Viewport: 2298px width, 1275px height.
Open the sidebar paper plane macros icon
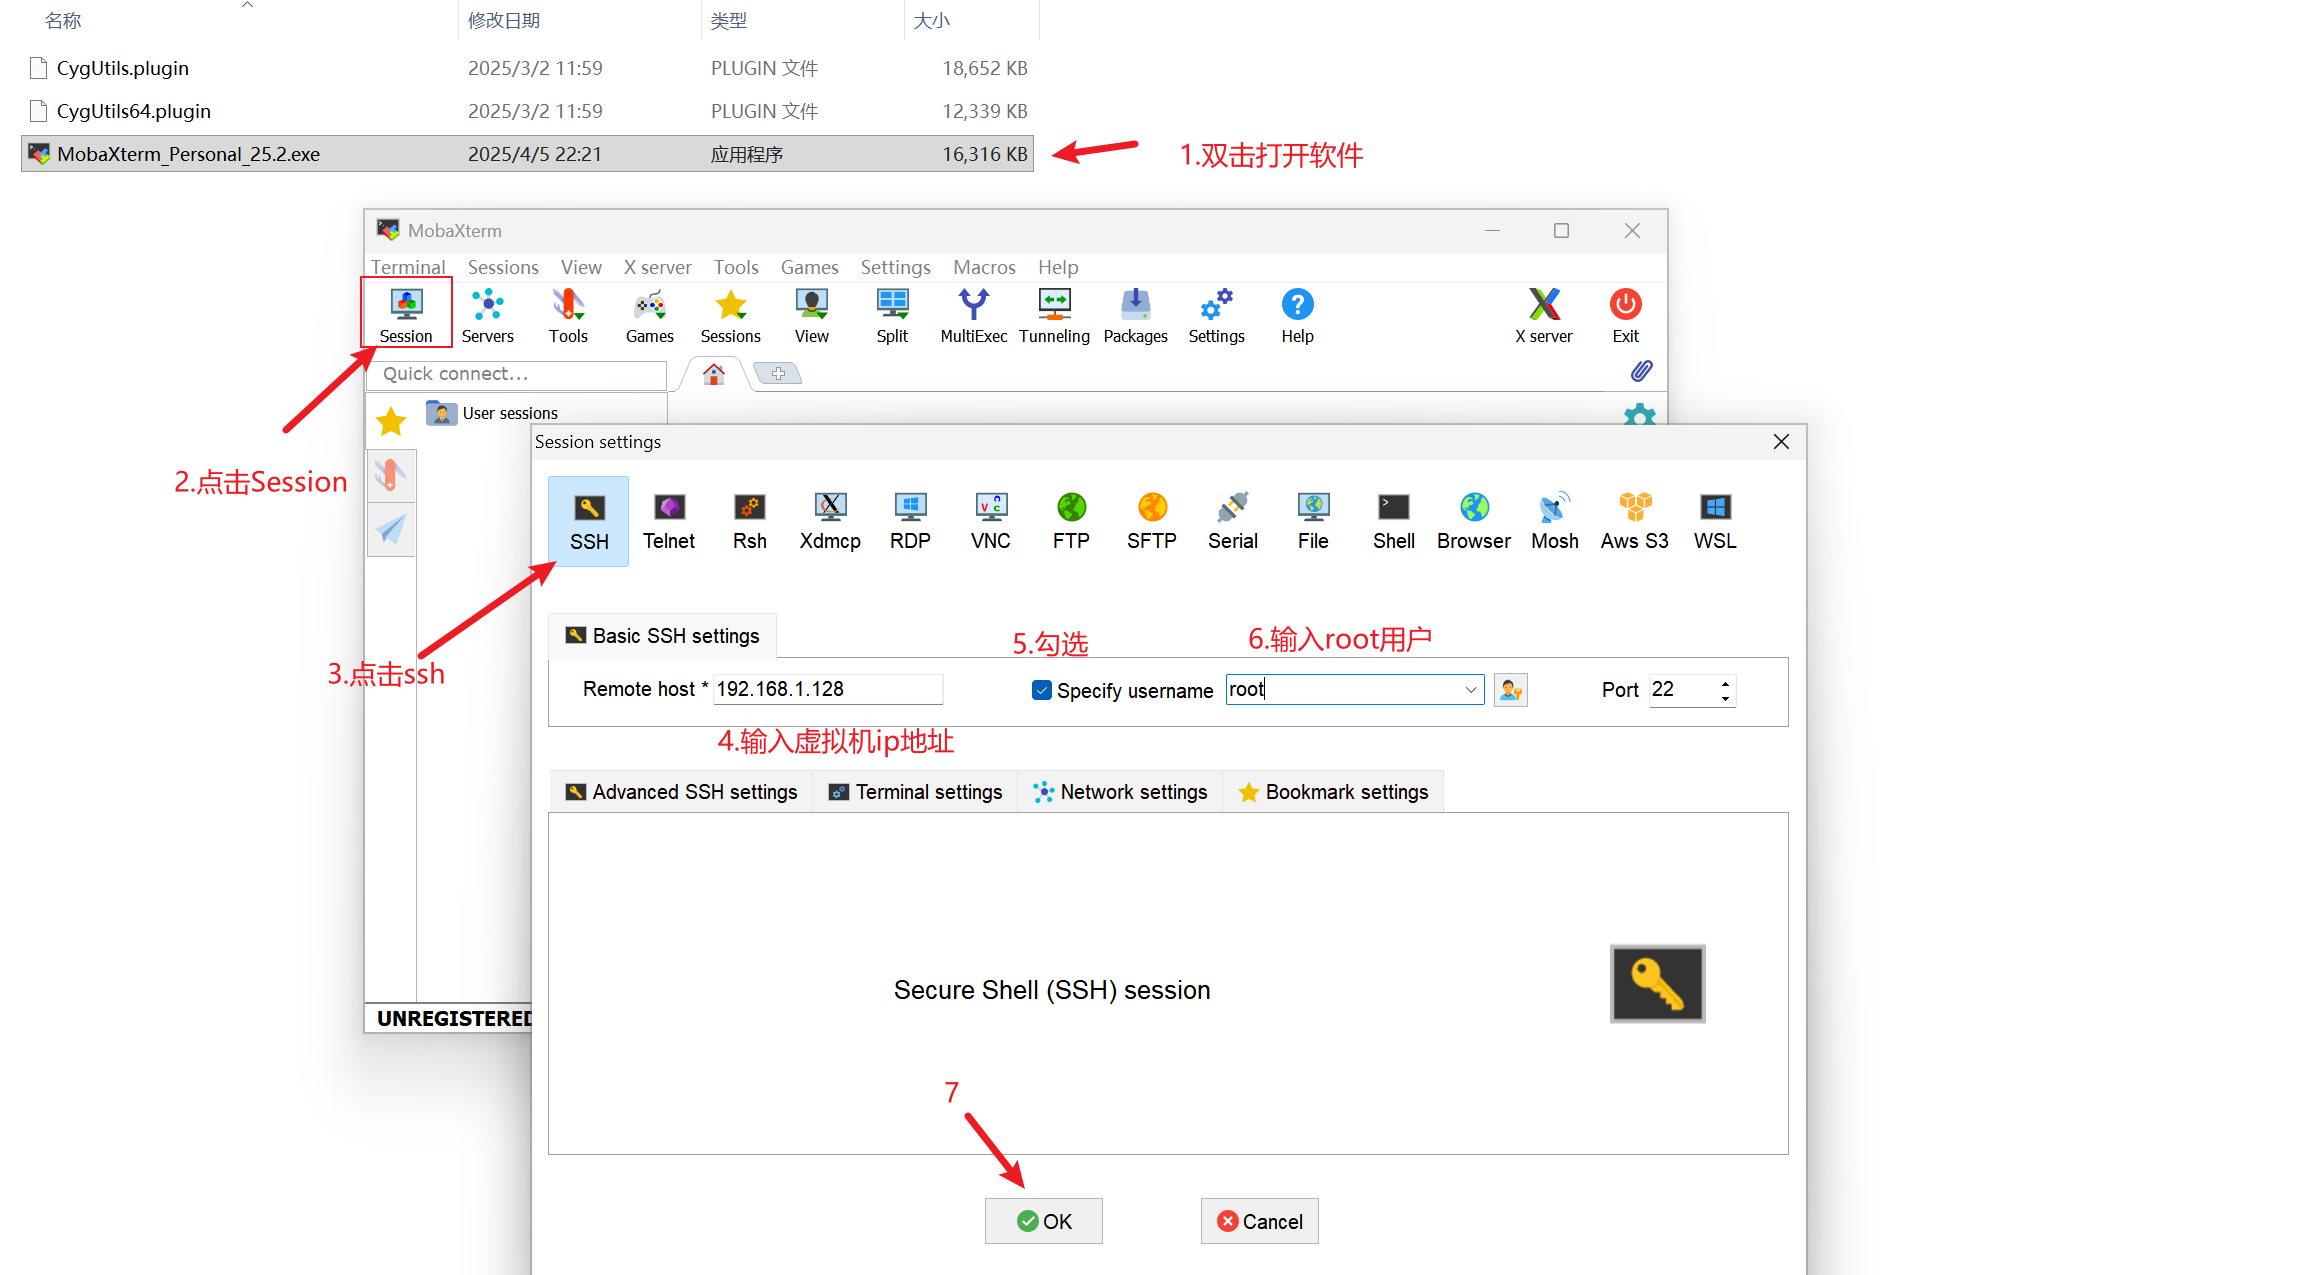(x=391, y=529)
